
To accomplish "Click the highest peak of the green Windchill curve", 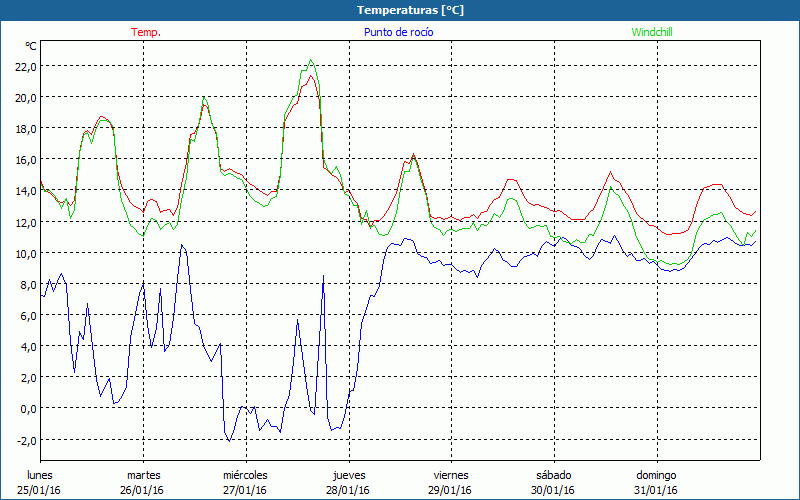I will coord(311,60).
